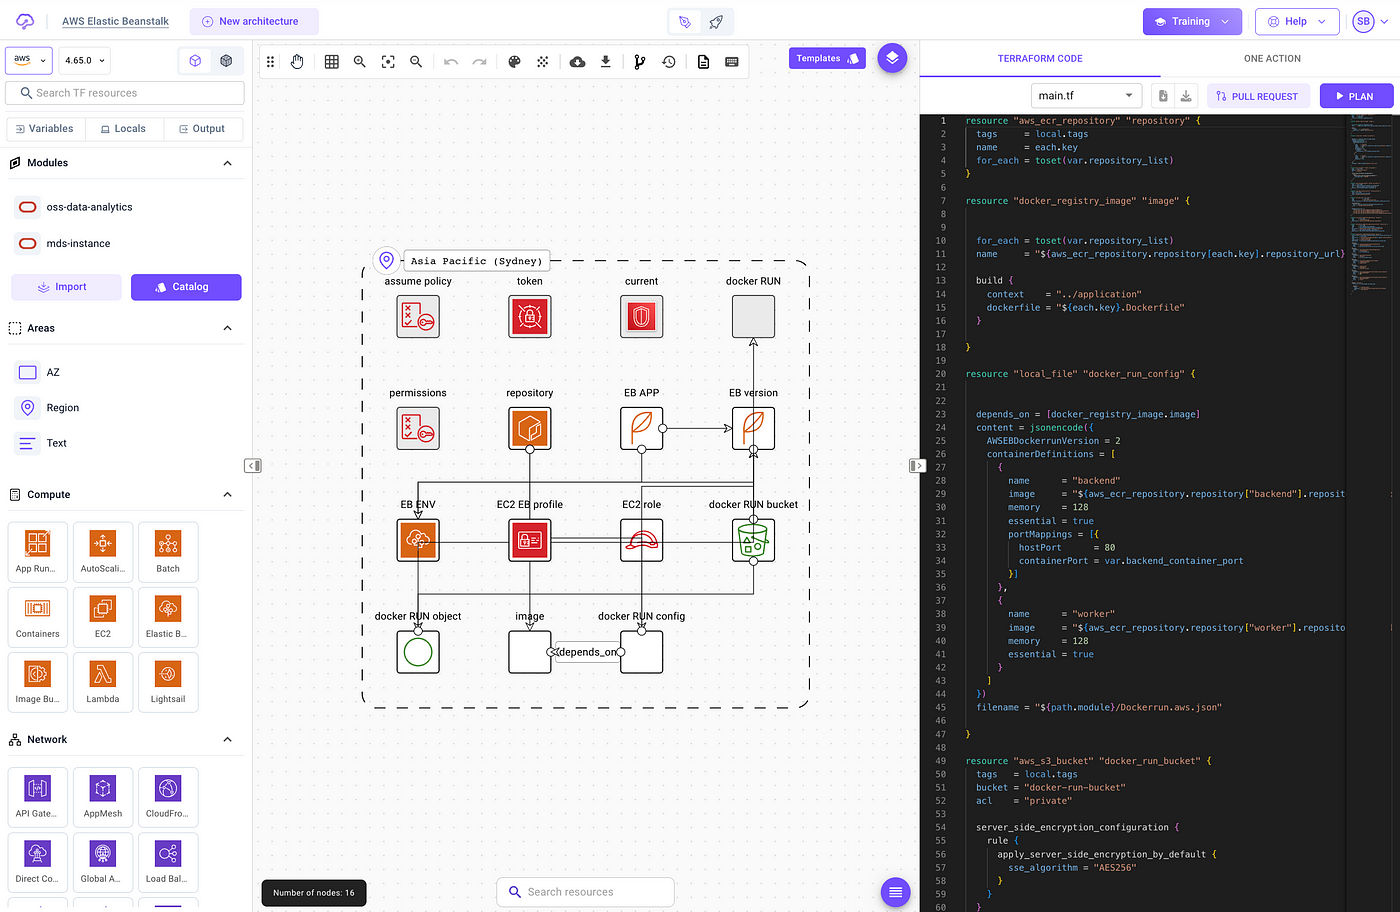Click the copy code icon beside main.tf
This screenshot has height=912, width=1400.
pos(1162,96)
